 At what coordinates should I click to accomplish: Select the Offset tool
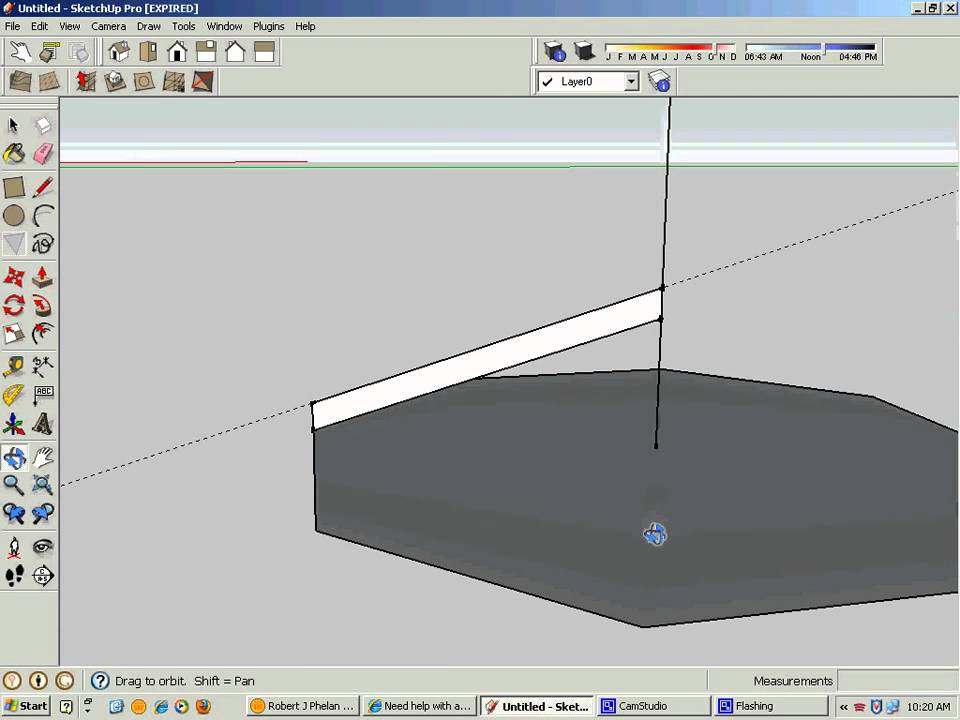click(x=43, y=333)
